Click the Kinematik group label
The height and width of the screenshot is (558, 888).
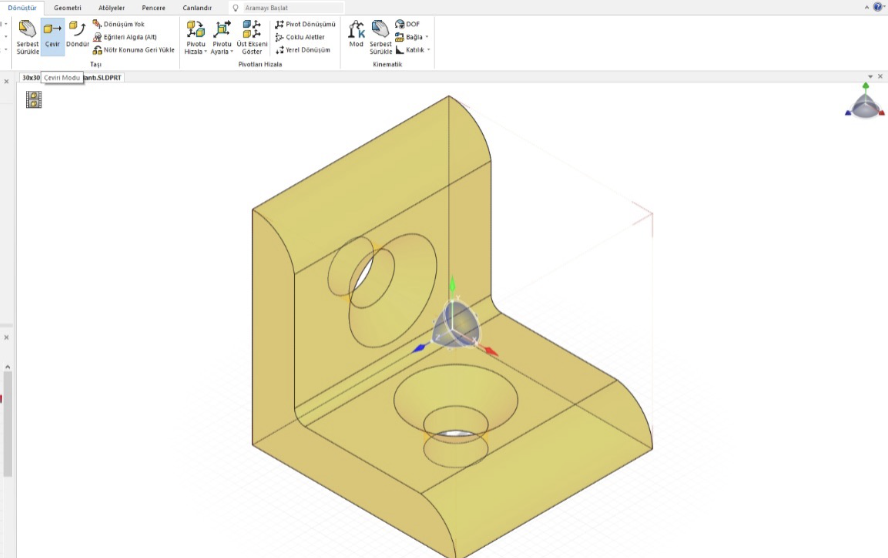387,65
